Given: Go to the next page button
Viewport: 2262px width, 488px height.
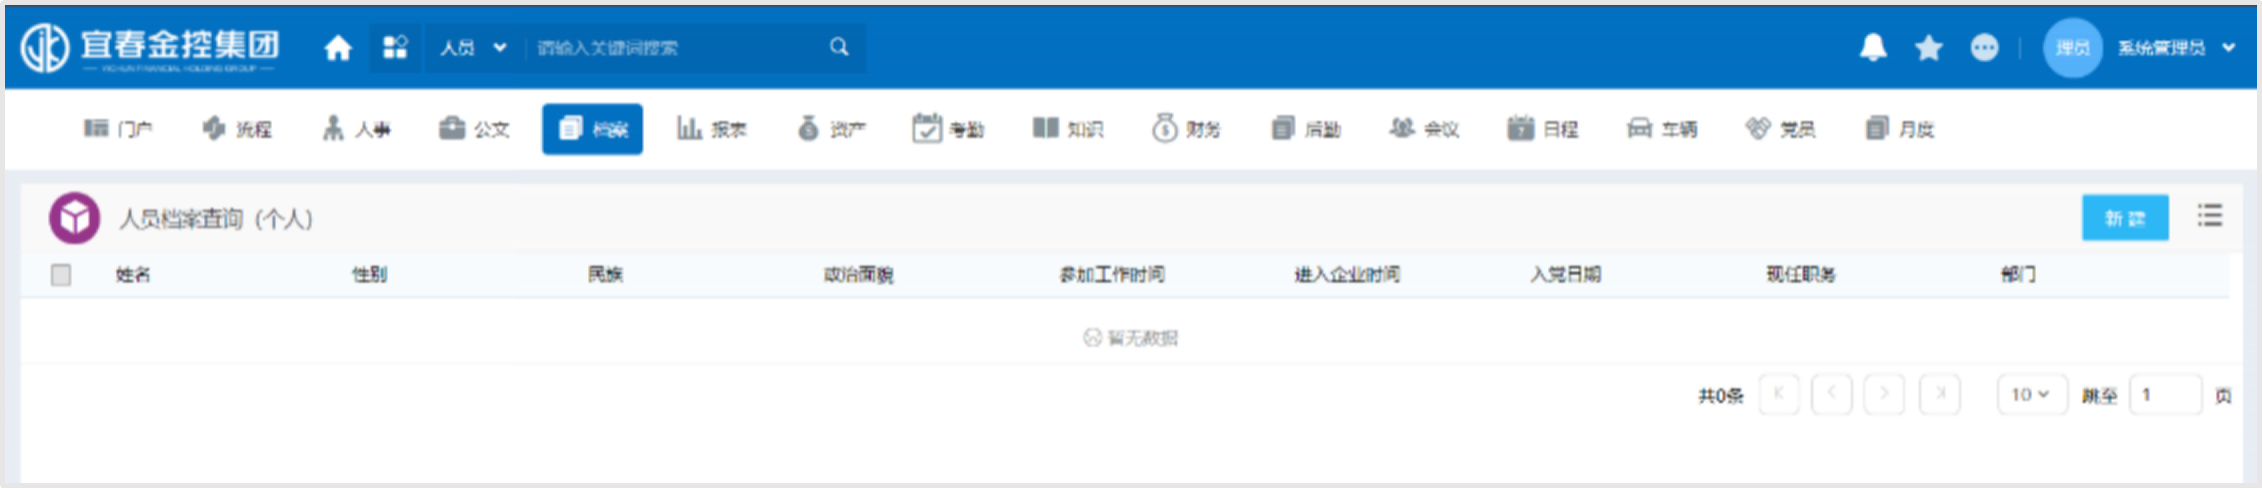Looking at the screenshot, I should click(x=1885, y=394).
